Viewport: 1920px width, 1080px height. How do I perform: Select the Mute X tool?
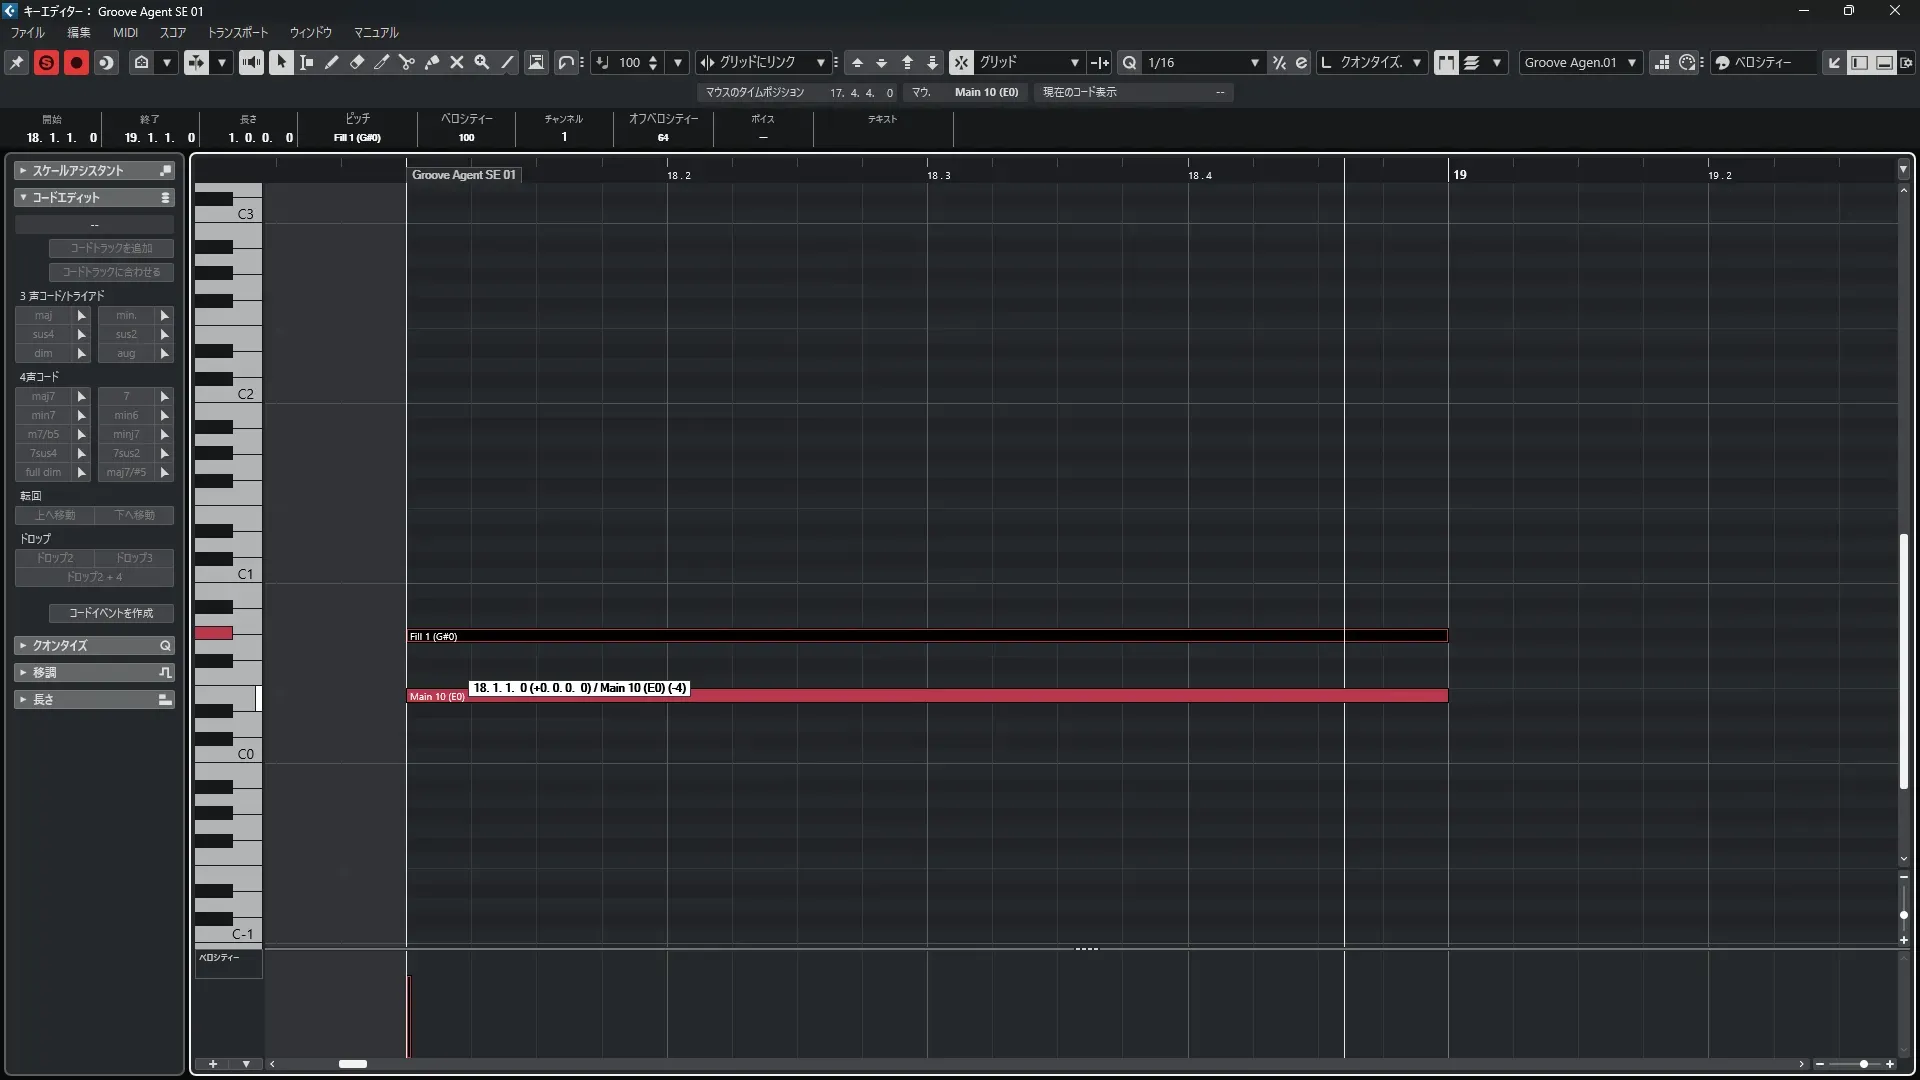457,62
